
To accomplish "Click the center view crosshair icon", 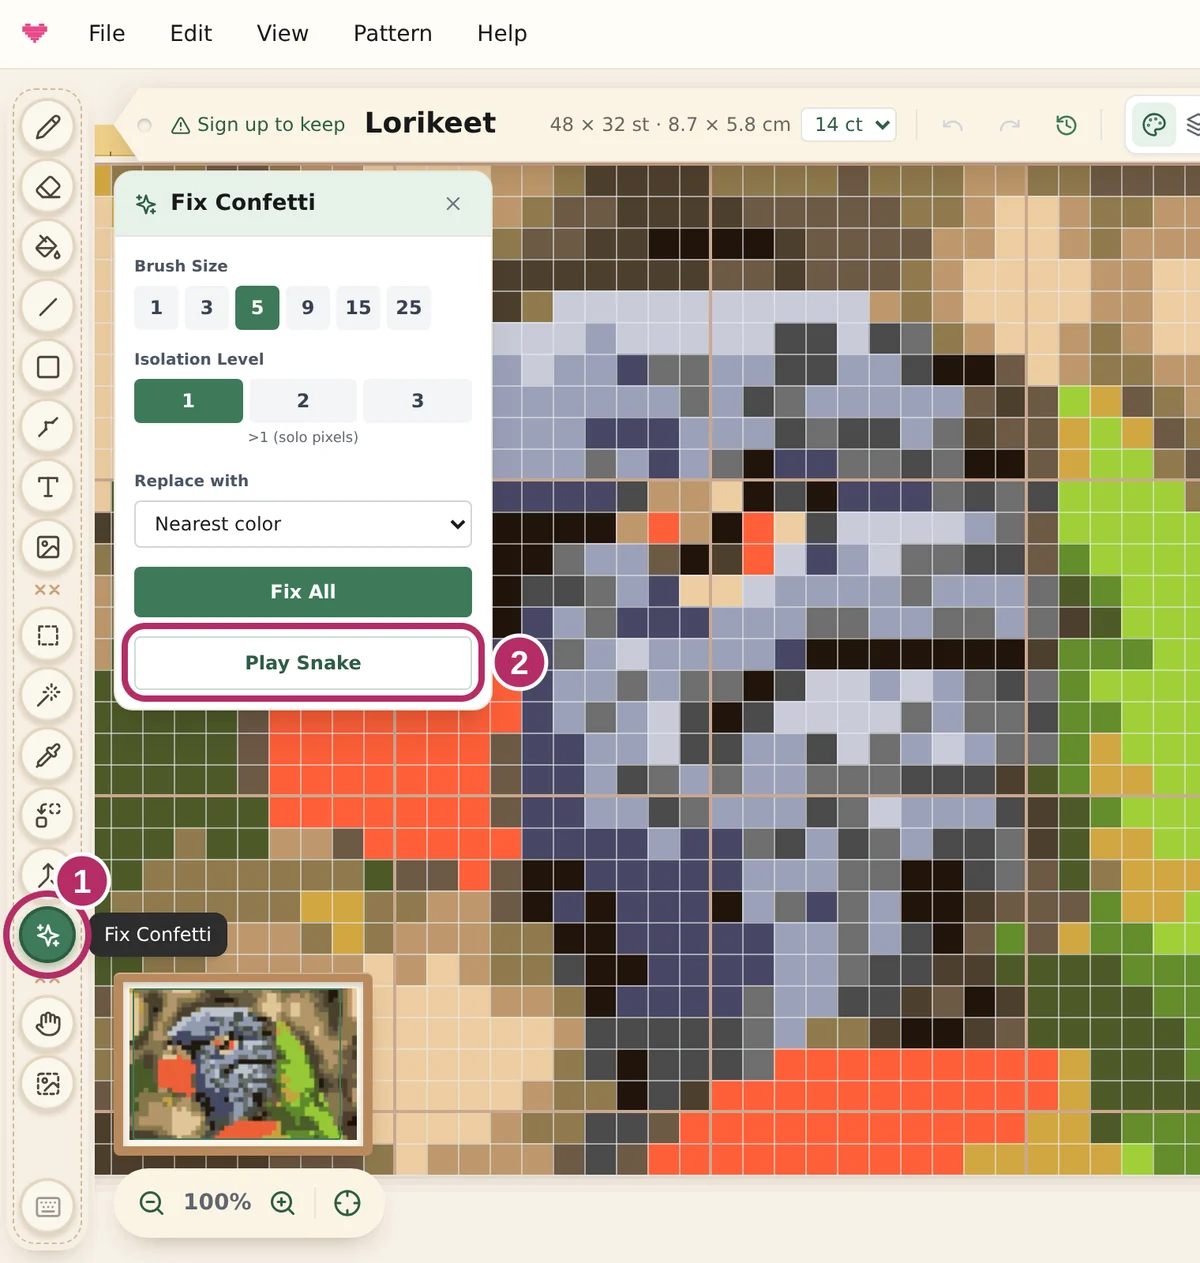I will point(347,1203).
